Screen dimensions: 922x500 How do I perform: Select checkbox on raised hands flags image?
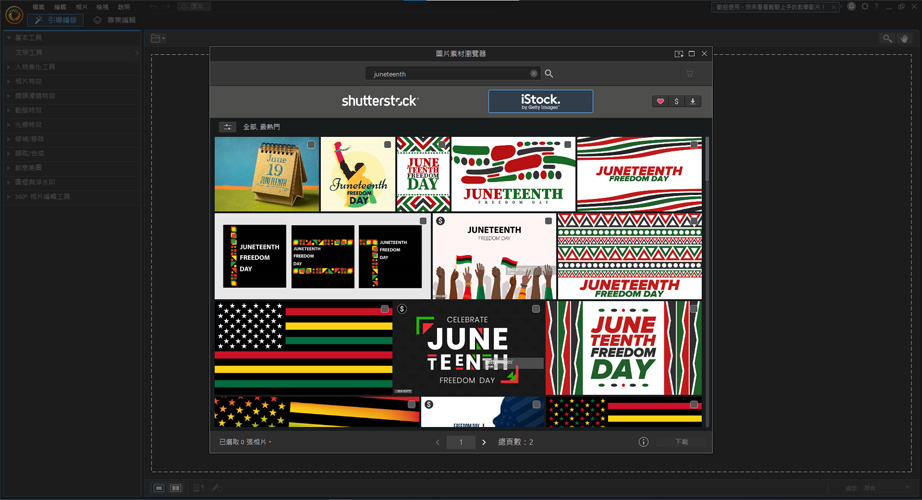tap(548, 221)
